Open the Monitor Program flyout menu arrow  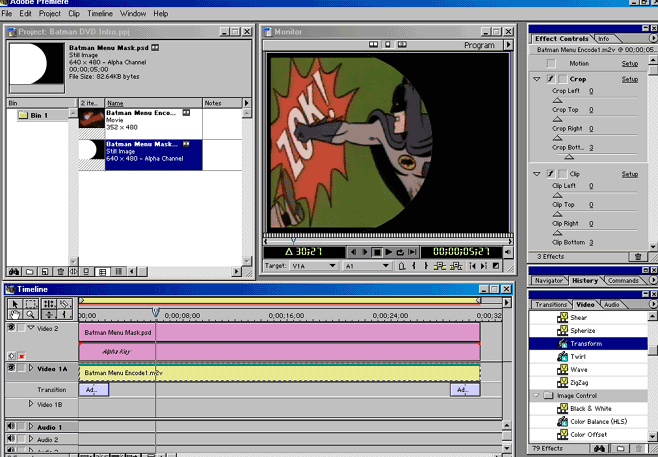point(508,44)
